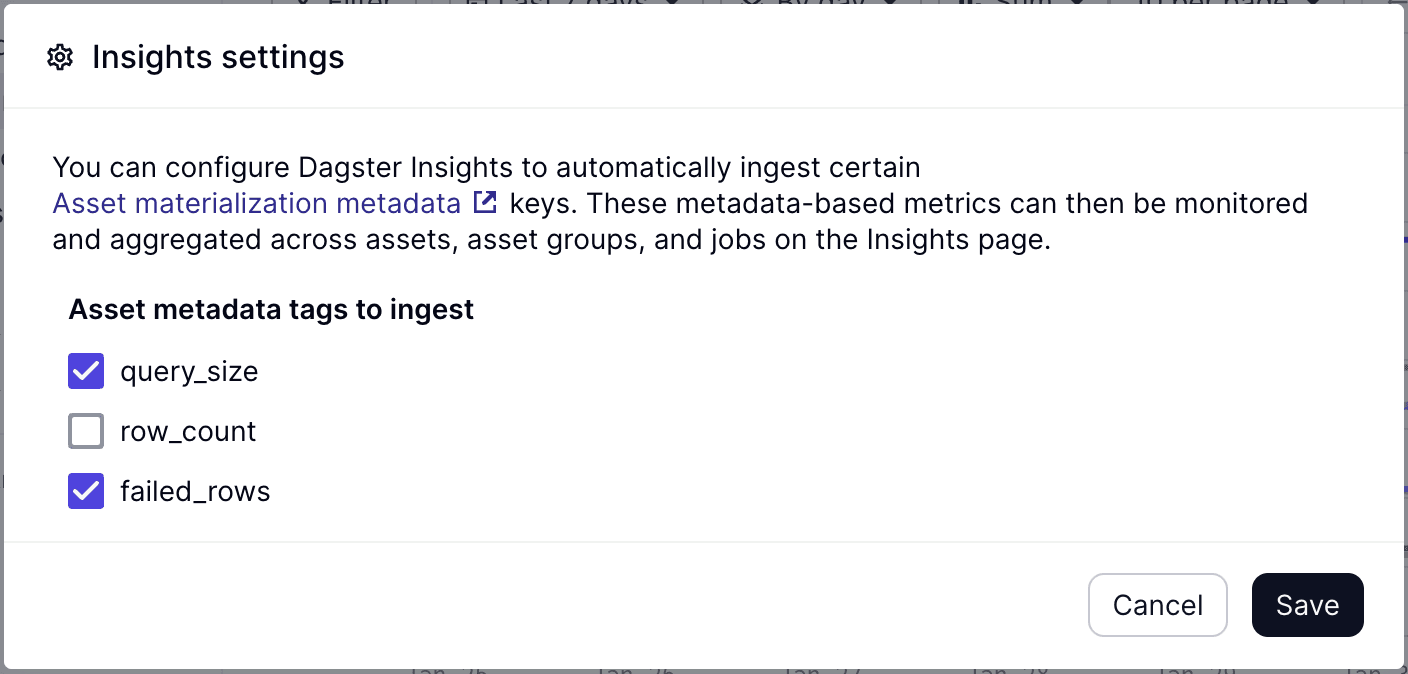Click the row_count label text
Screen dimensions: 1408x674
188,431
